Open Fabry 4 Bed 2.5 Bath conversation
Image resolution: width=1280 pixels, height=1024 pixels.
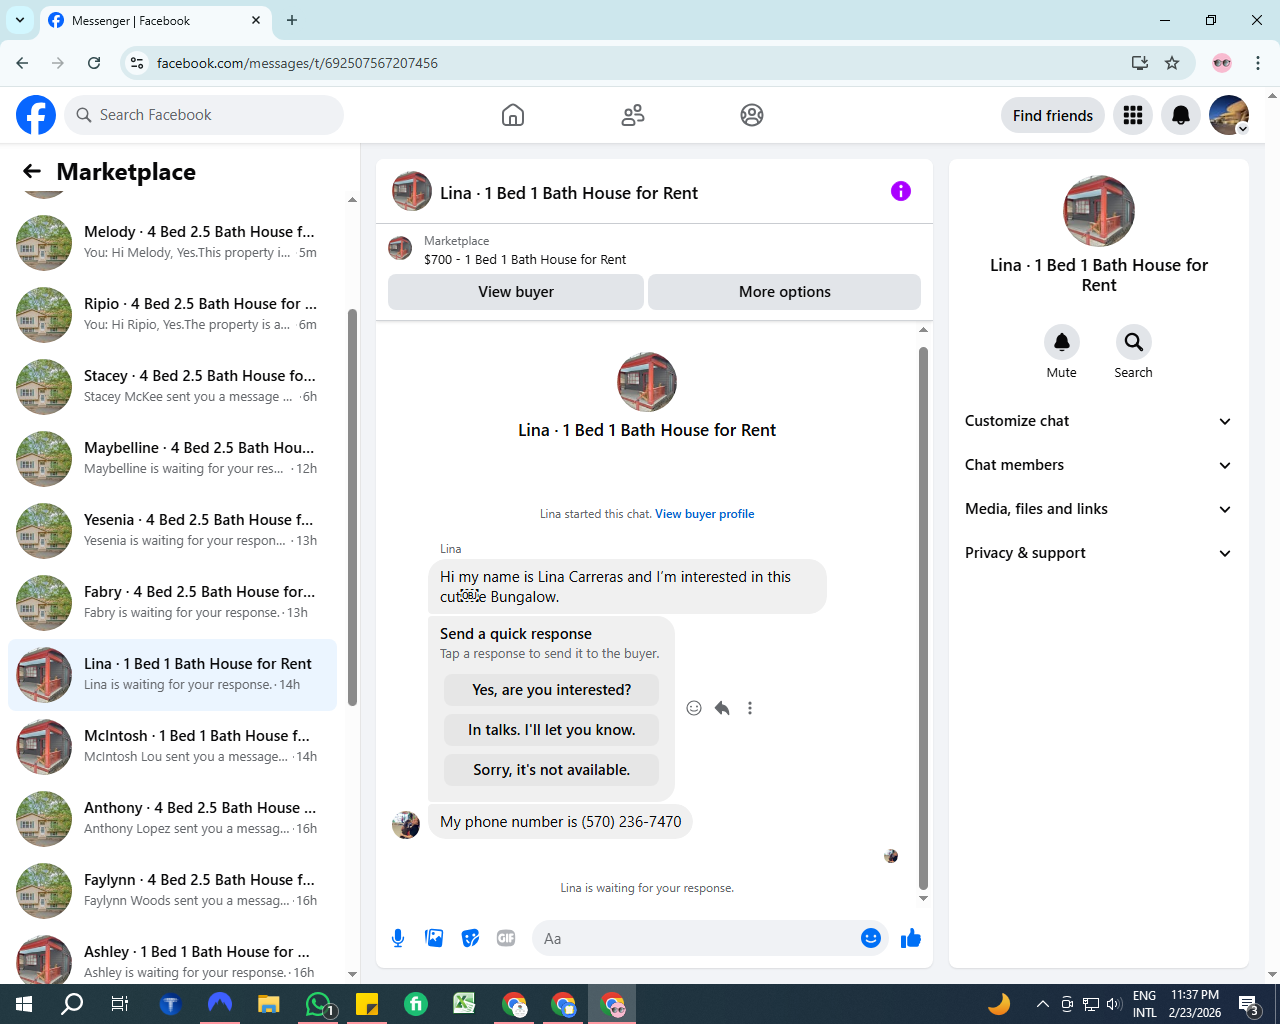click(x=172, y=603)
